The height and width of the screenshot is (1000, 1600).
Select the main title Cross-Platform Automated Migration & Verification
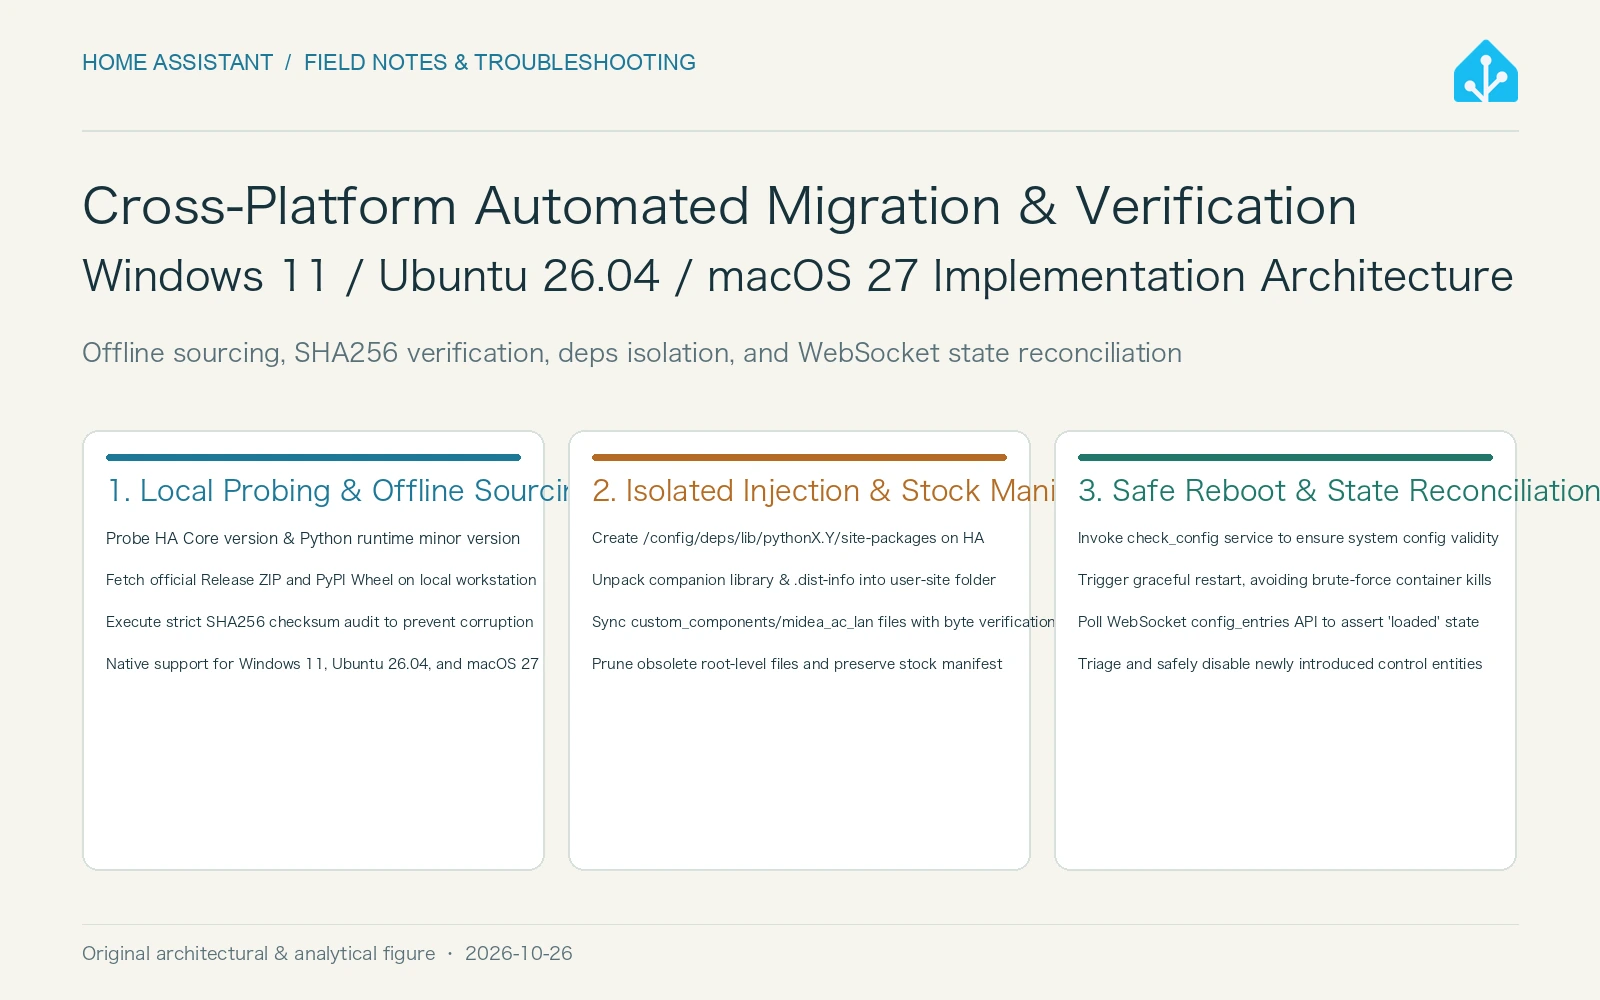[x=719, y=206]
